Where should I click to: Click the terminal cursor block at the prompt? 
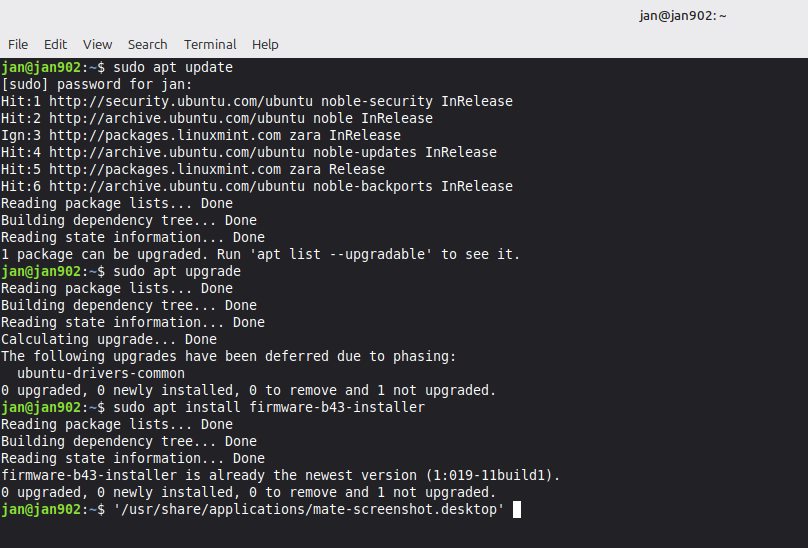pyautogui.click(x=517, y=510)
